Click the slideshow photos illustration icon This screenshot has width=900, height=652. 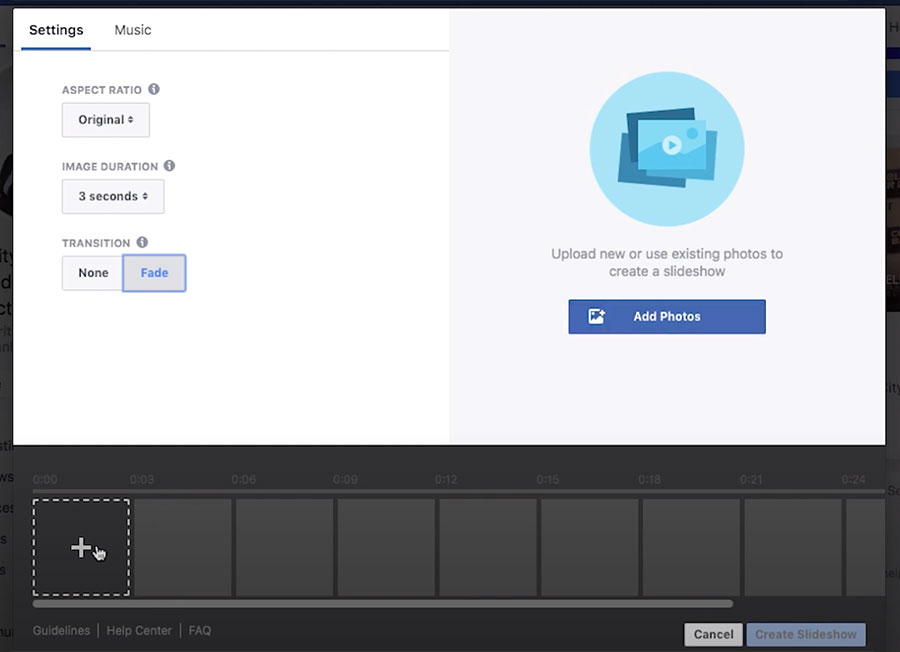pyautogui.click(x=667, y=148)
